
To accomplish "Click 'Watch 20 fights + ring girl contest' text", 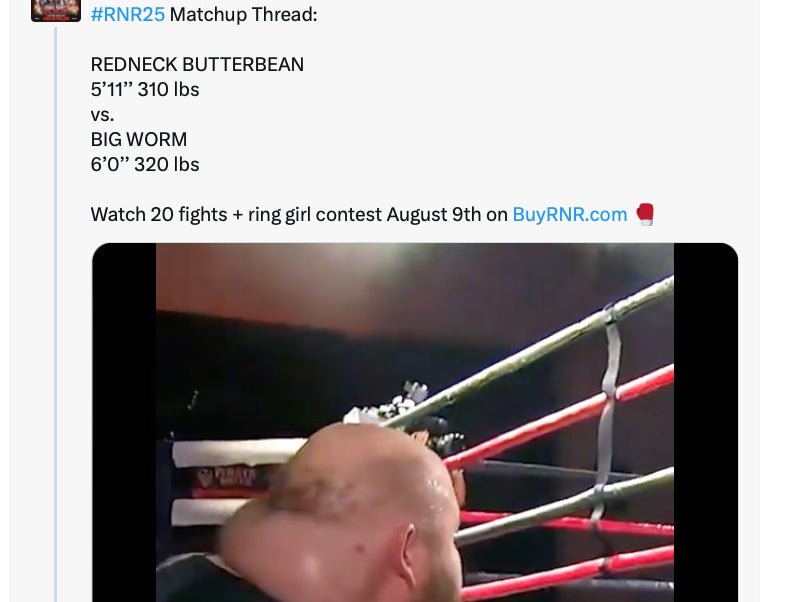I will (x=236, y=215).
